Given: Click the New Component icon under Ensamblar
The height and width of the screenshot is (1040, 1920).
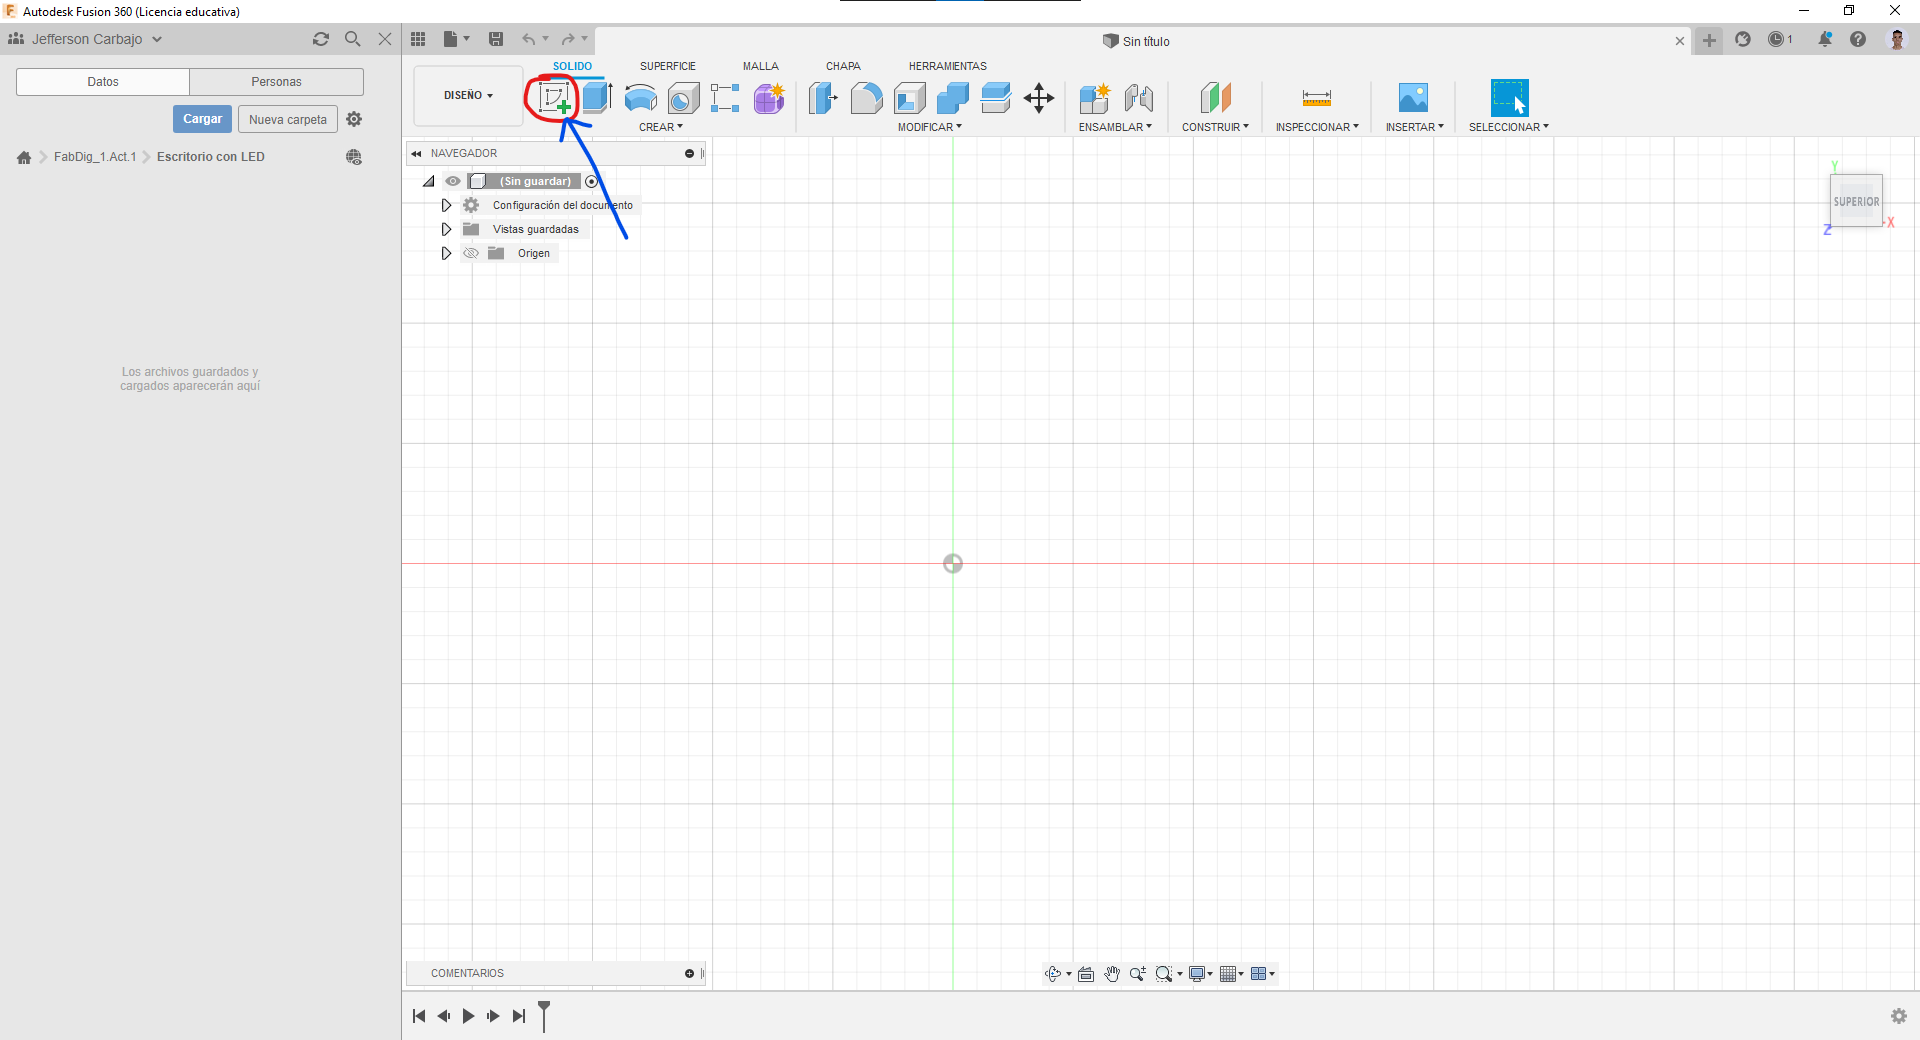Looking at the screenshot, I should coord(1094,98).
